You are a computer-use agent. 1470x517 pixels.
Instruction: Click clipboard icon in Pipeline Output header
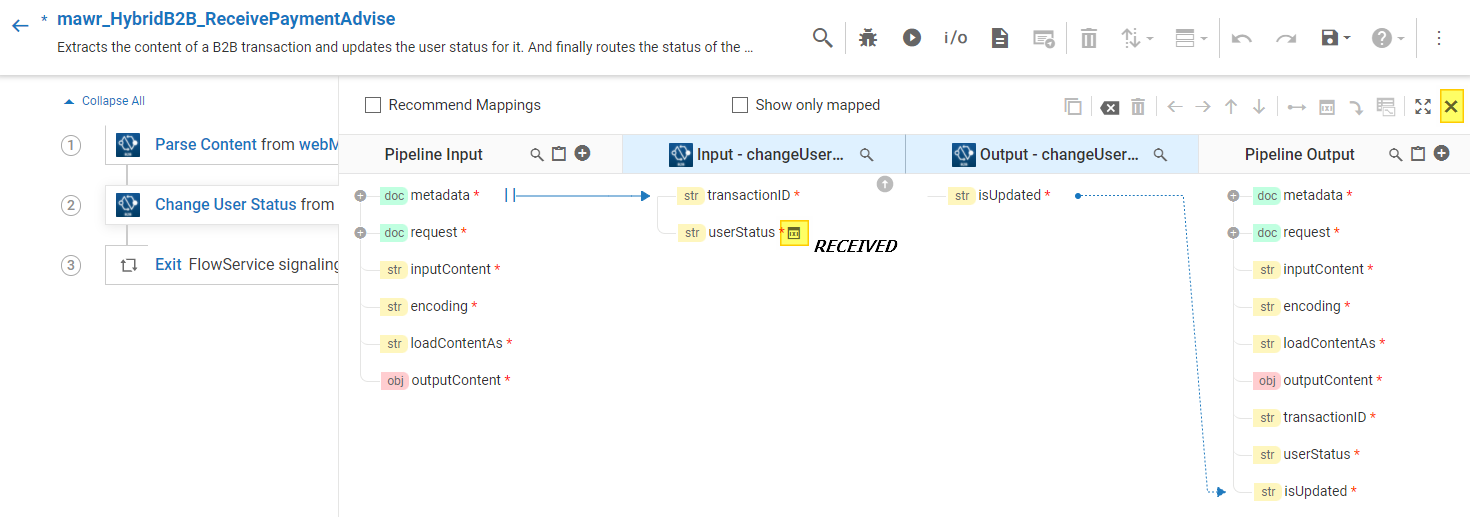pos(1418,154)
